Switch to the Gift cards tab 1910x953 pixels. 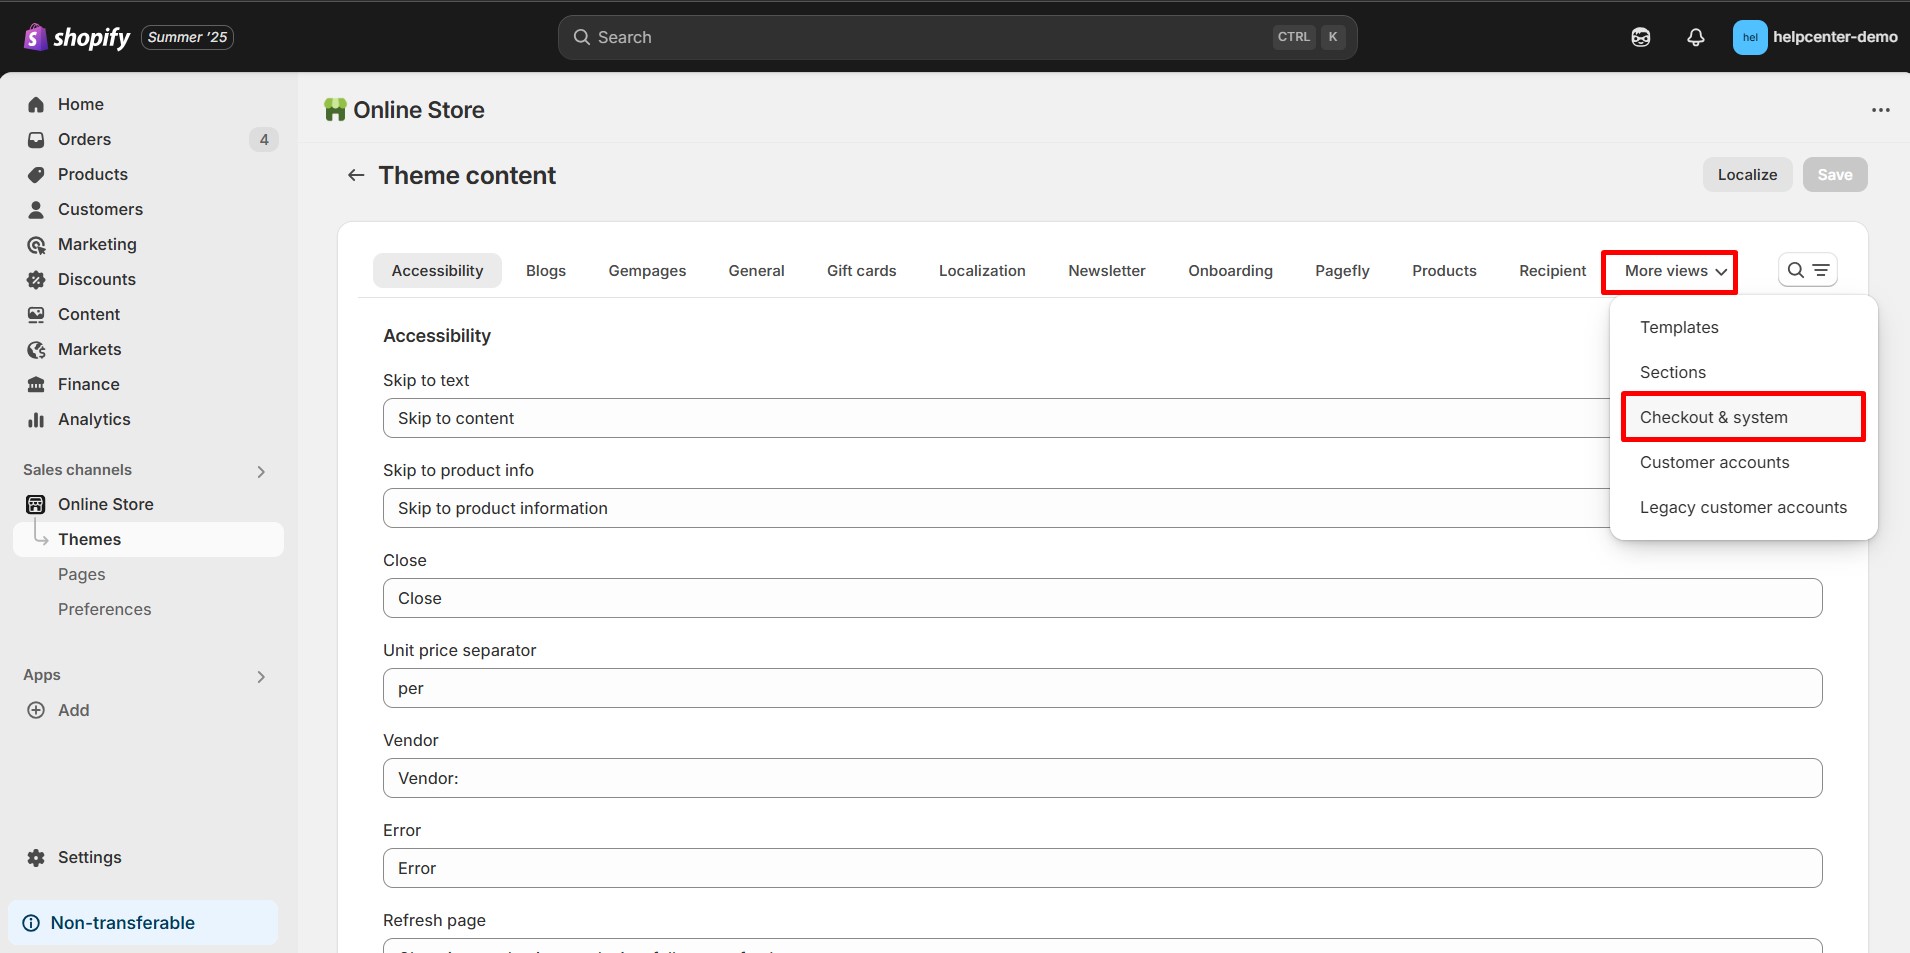[861, 270]
